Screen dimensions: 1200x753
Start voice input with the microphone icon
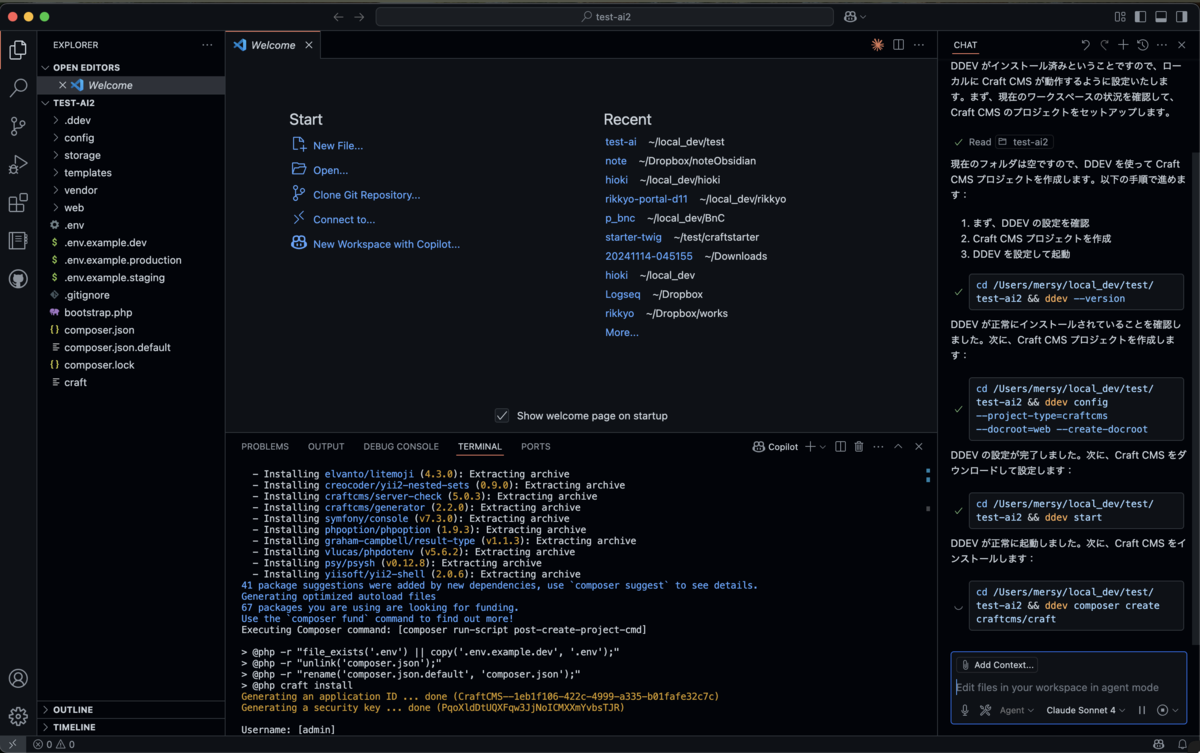(x=965, y=710)
